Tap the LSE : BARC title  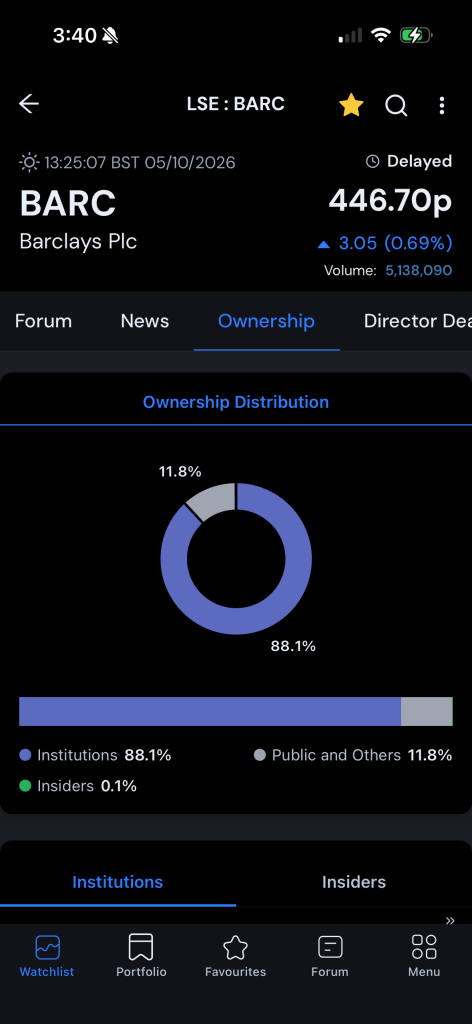236,104
